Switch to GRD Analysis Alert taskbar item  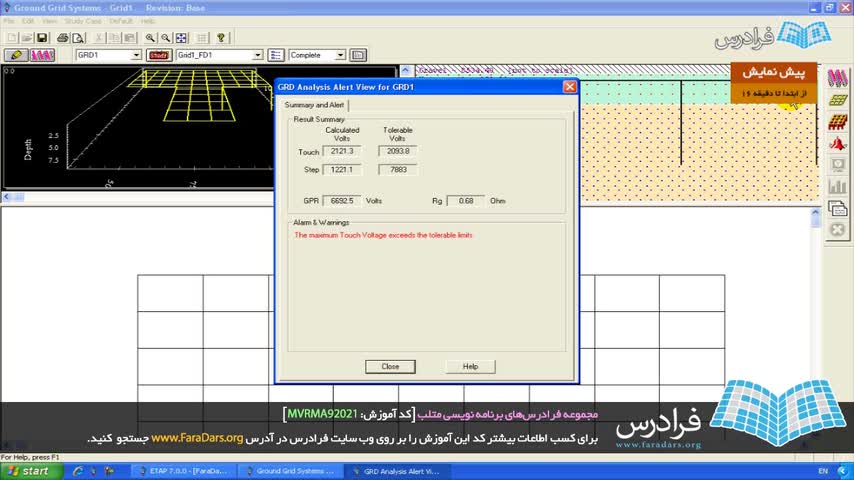pyautogui.click(x=399, y=471)
